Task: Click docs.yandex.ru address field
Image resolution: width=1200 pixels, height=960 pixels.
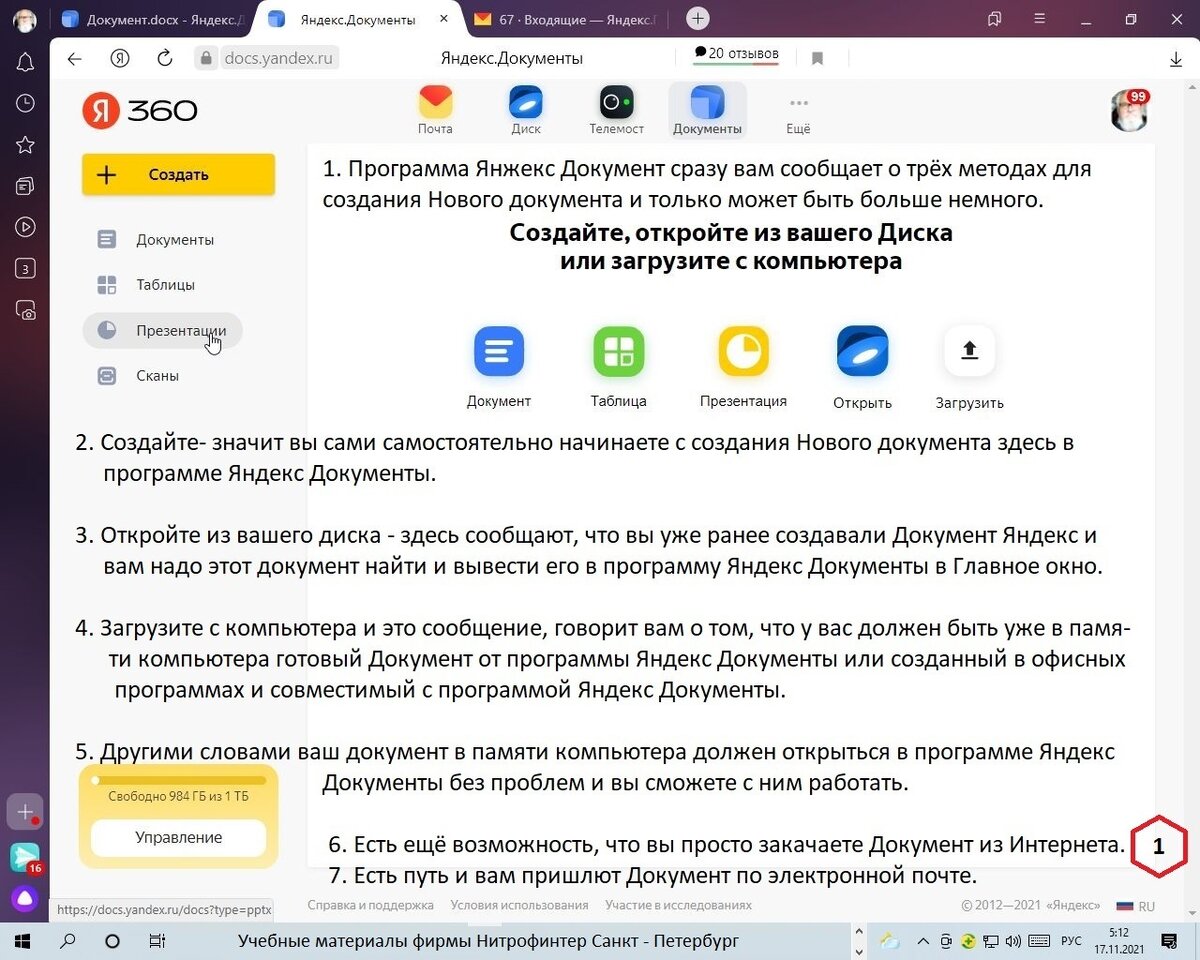Action: point(268,59)
